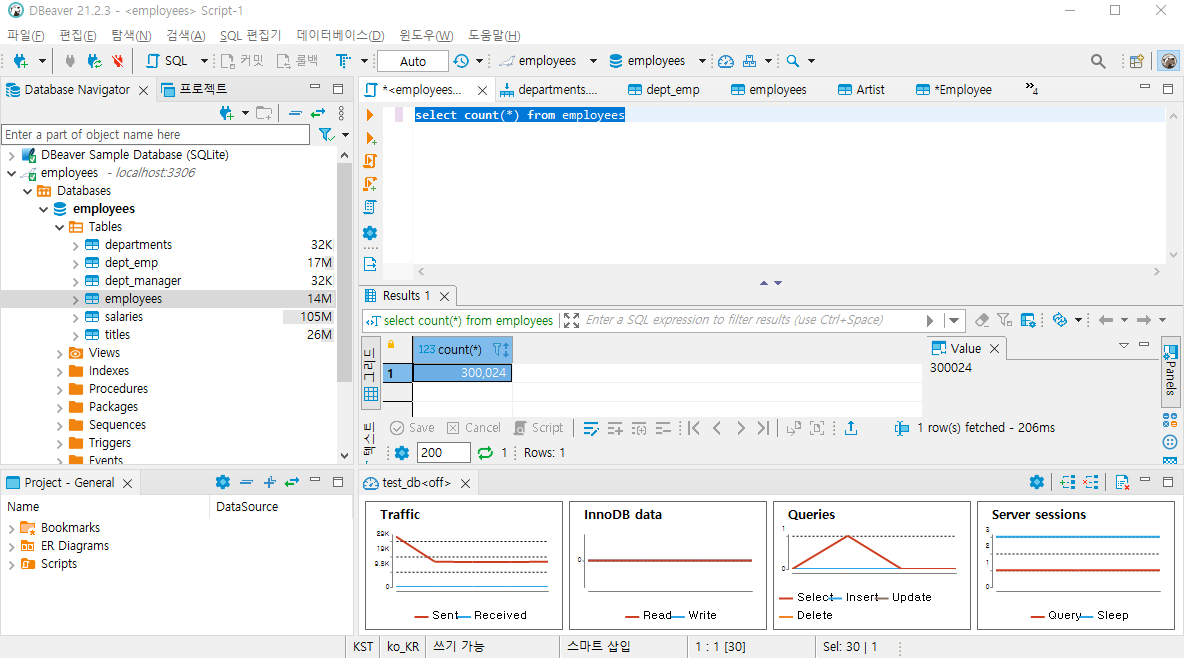Image resolution: width=1184 pixels, height=658 pixels.
Task: Open the 파일 menu
Action: point(26,36)
